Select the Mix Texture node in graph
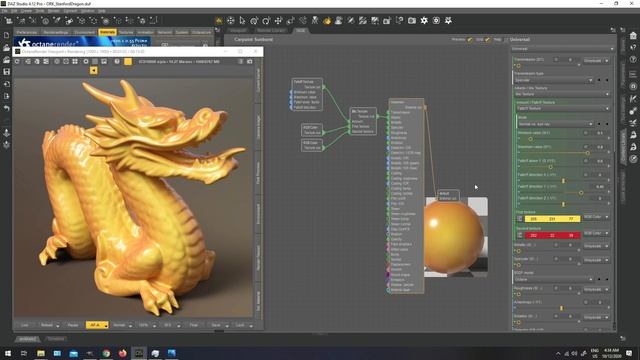Viewport: 640px width, 360px height. click(x=363, y=121)
